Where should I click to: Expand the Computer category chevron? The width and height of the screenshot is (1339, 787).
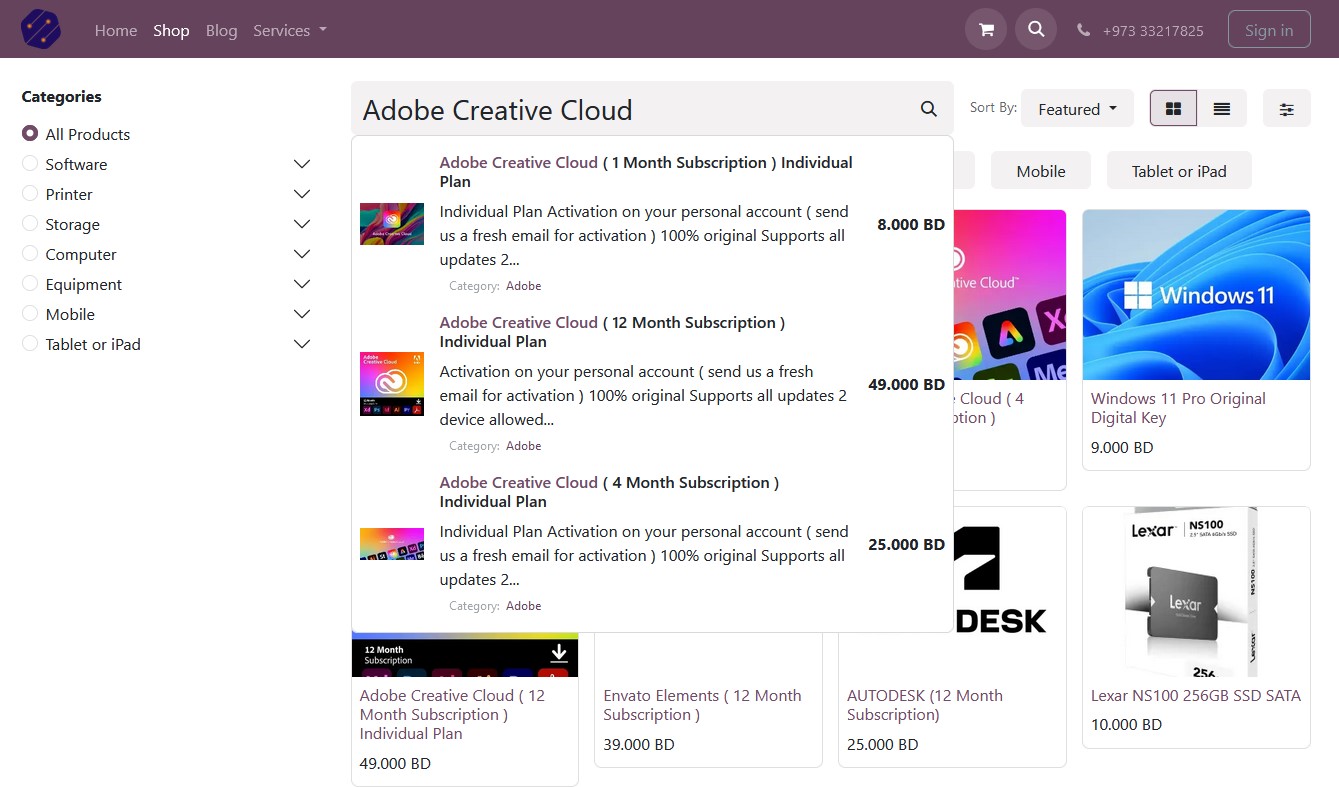[302, 254]
